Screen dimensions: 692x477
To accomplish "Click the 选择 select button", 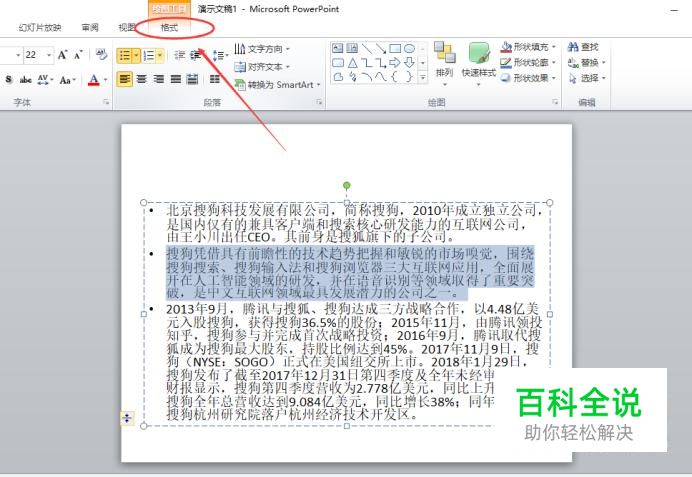I will coord(587,79).
